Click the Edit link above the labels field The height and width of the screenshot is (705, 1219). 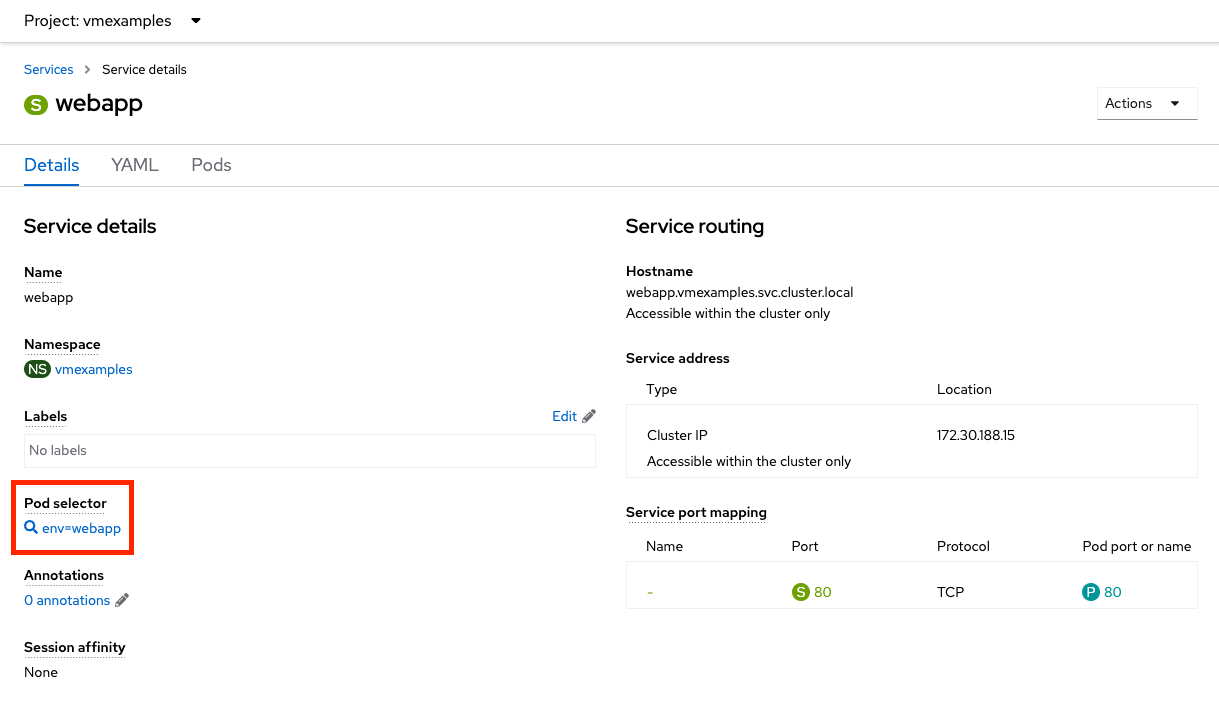564,415
